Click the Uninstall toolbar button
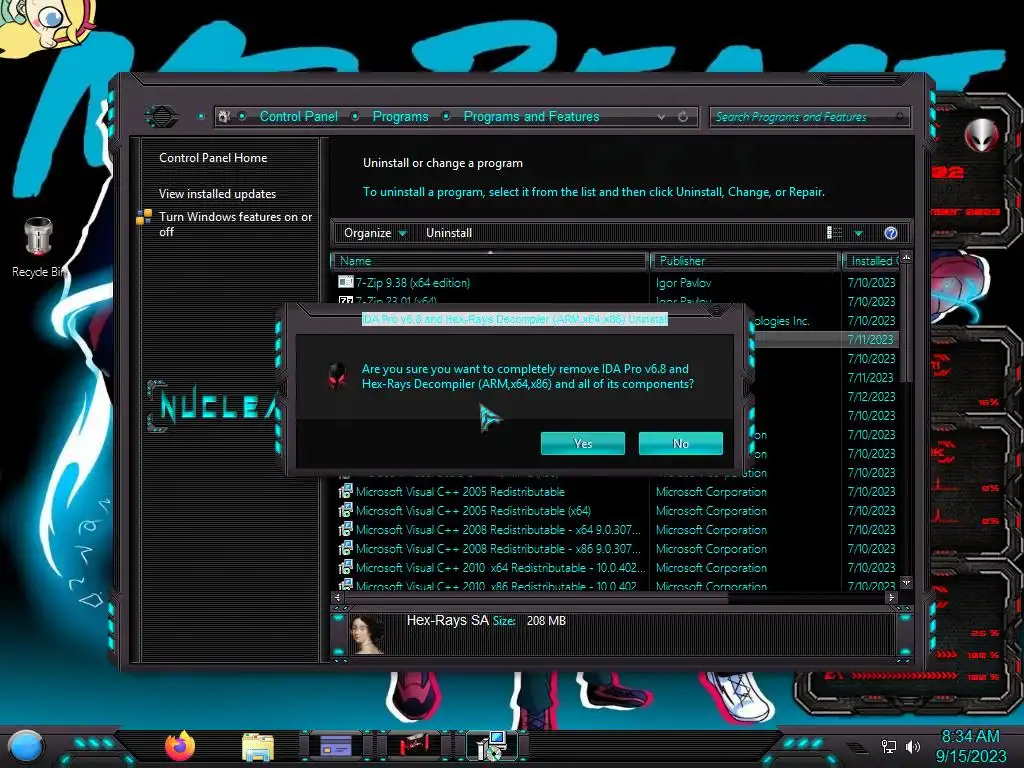 pyautogui.click(x=449, y=233)
